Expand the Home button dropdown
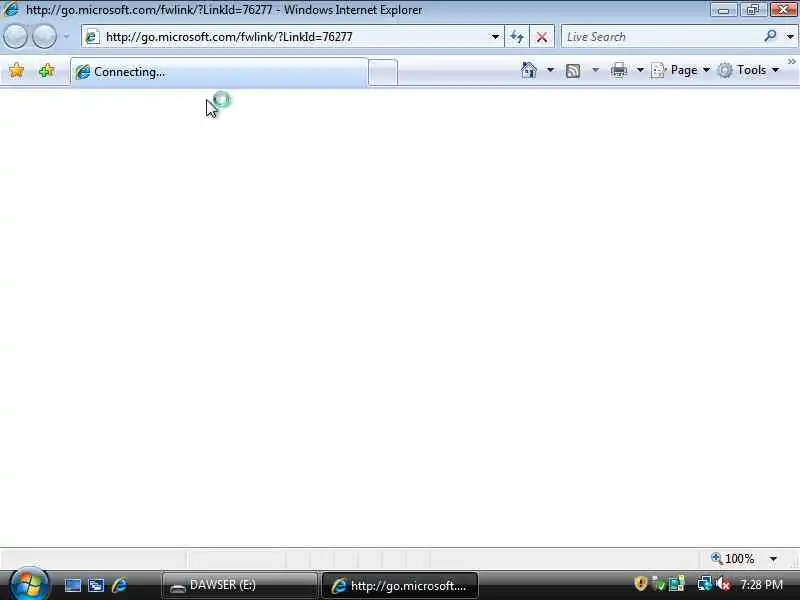 coord(550,70)
